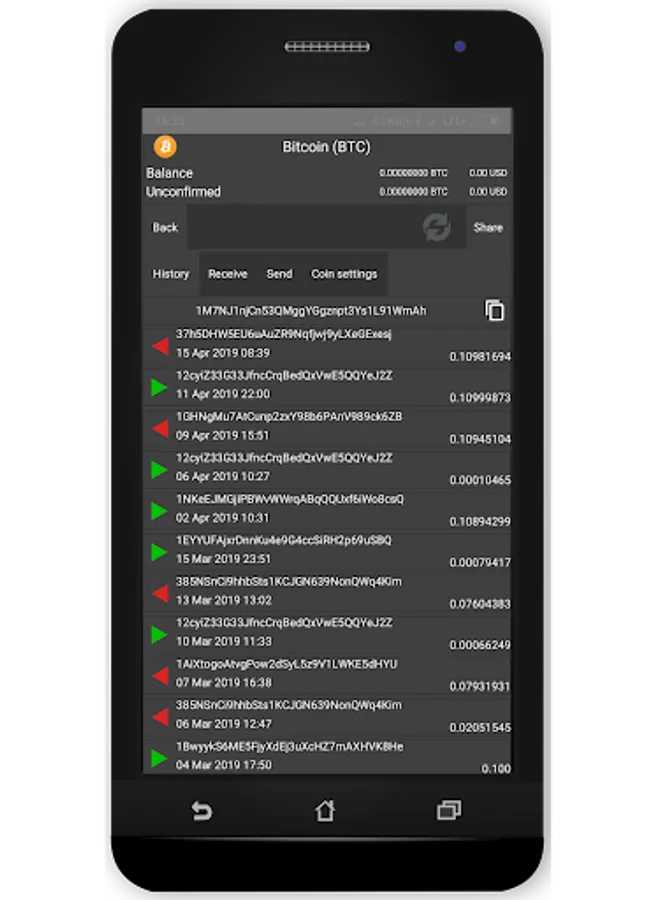Select address 1EYYUFAjxrDnnKu4e9G4ccSiRH2p69uSBQ
The width and height of the screenshot is (656, 900).
(x=284, y=540)
